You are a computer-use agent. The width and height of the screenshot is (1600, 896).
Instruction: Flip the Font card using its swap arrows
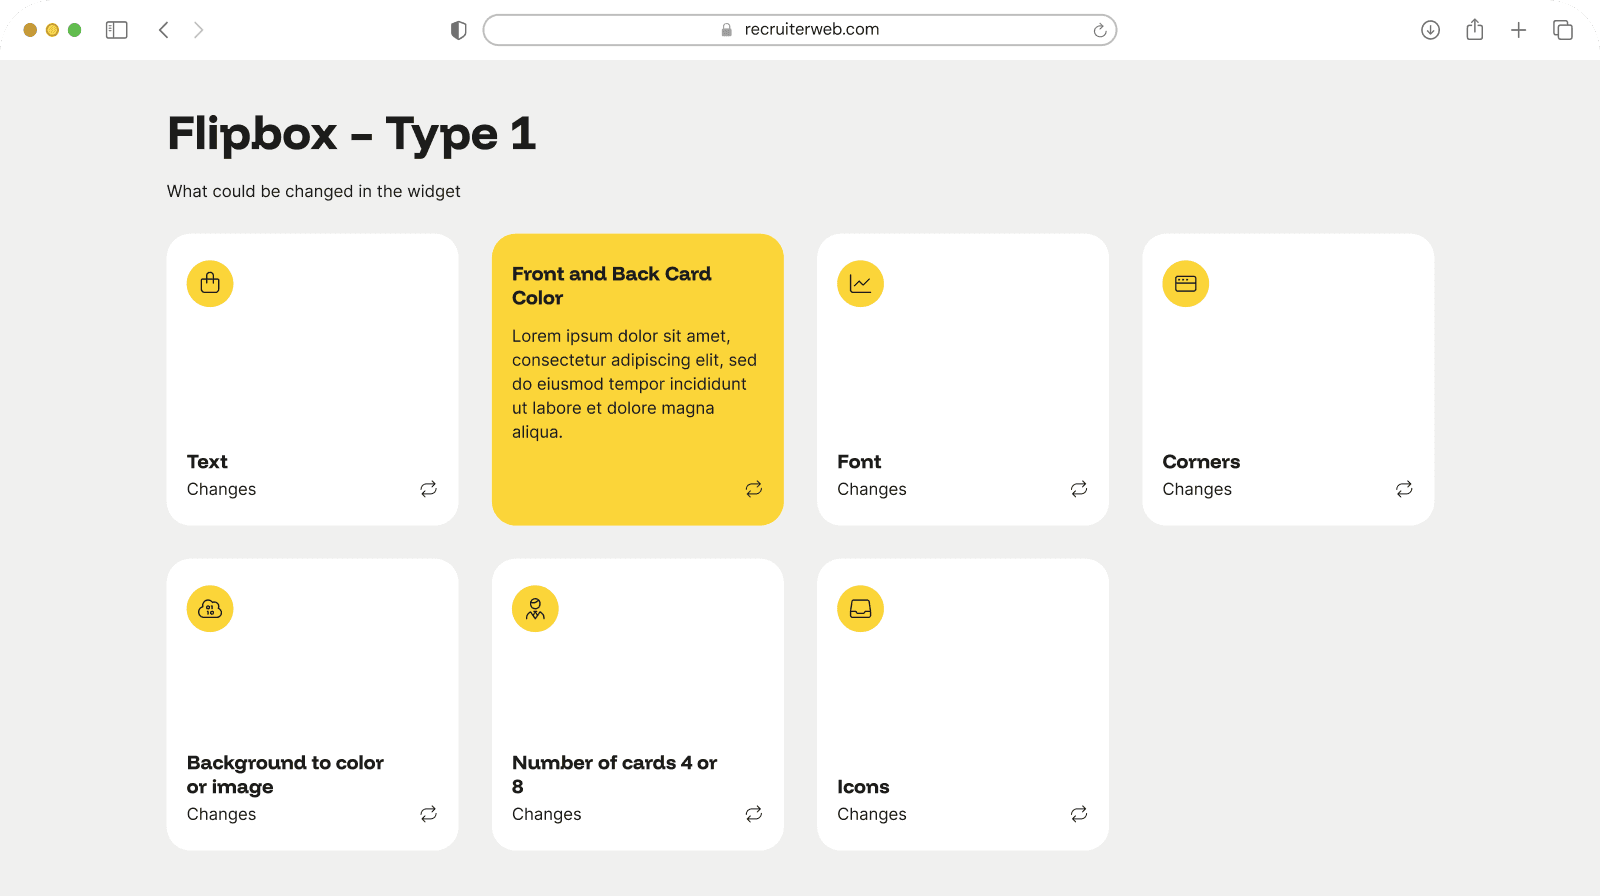click(1078, 489)
